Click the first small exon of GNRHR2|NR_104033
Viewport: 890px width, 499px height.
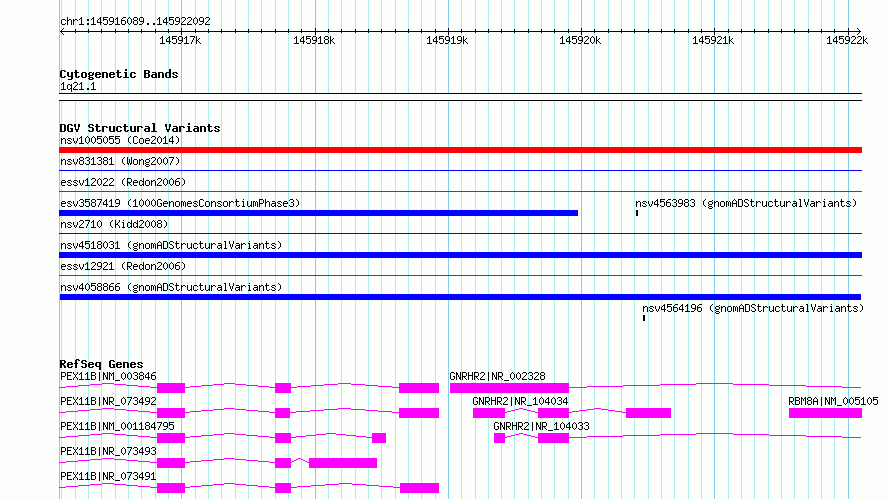pos(499,438)
